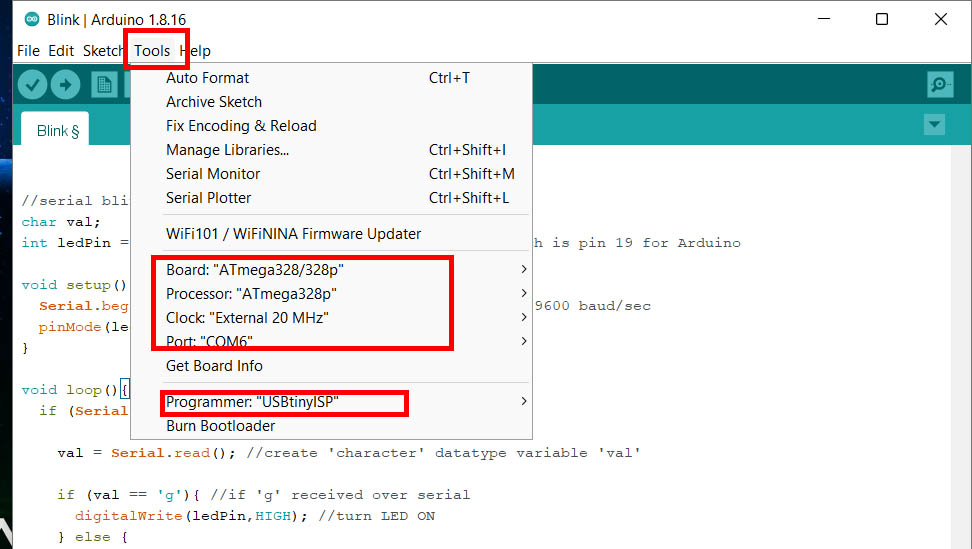The height and width of the screenshot is (549, 972).
Task: Select Clock: "External 20 MHz" entry
Action: tap(332, 318)
